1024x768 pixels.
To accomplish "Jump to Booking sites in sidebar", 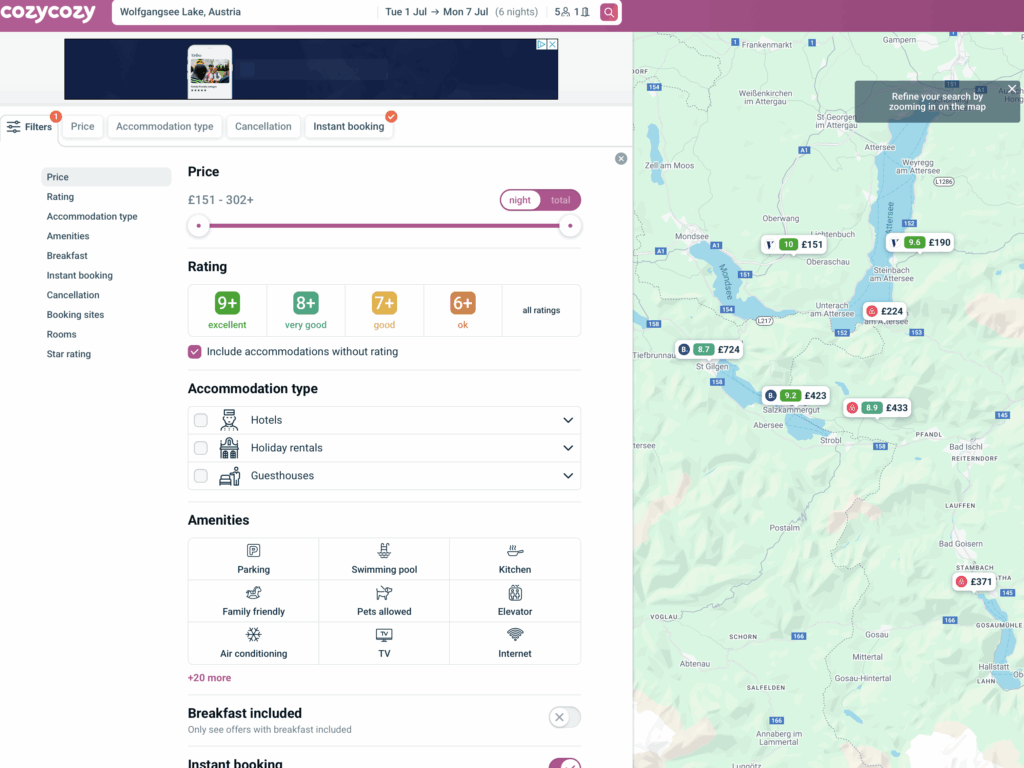I will point(75,314).
